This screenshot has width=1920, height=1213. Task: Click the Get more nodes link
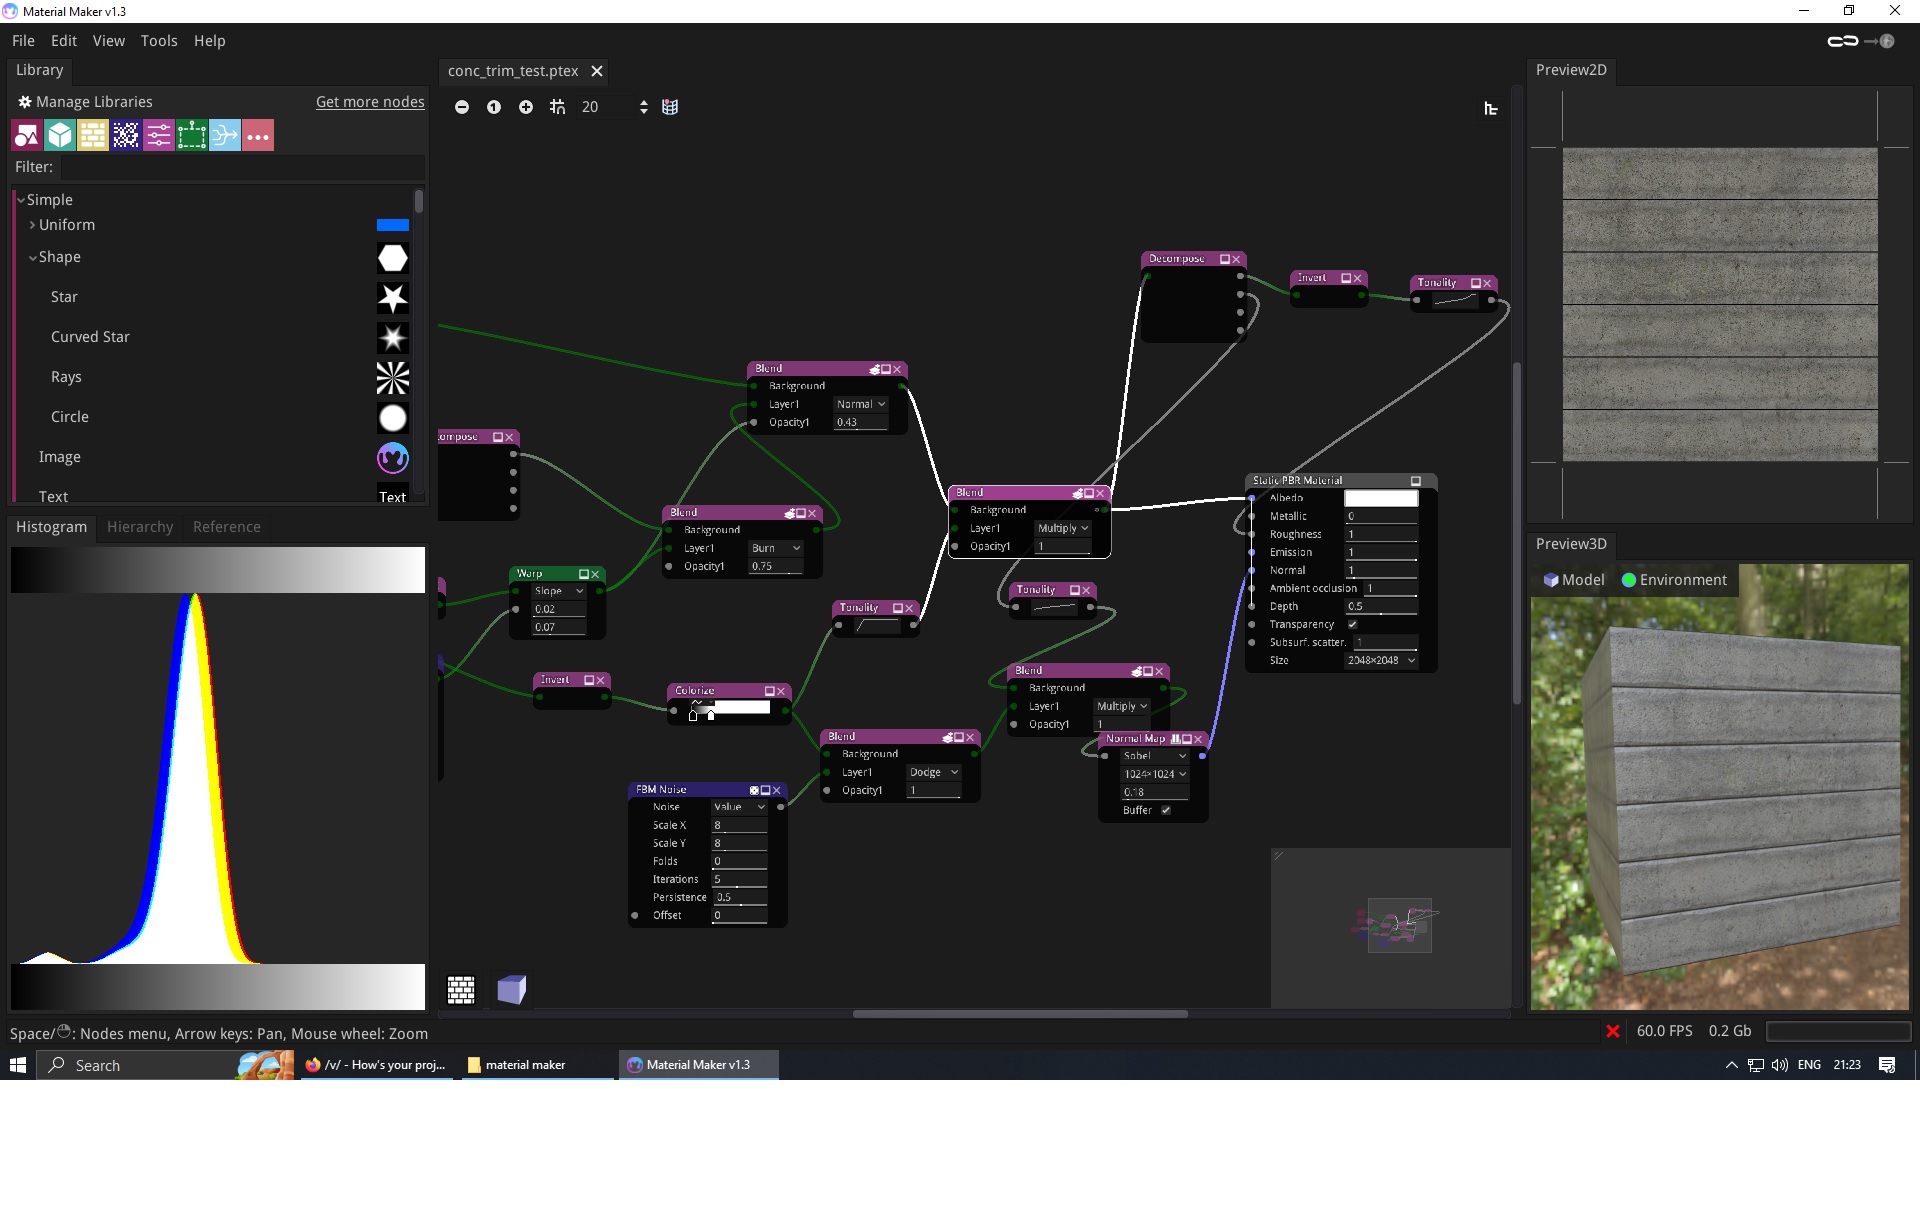pos(370,102)
